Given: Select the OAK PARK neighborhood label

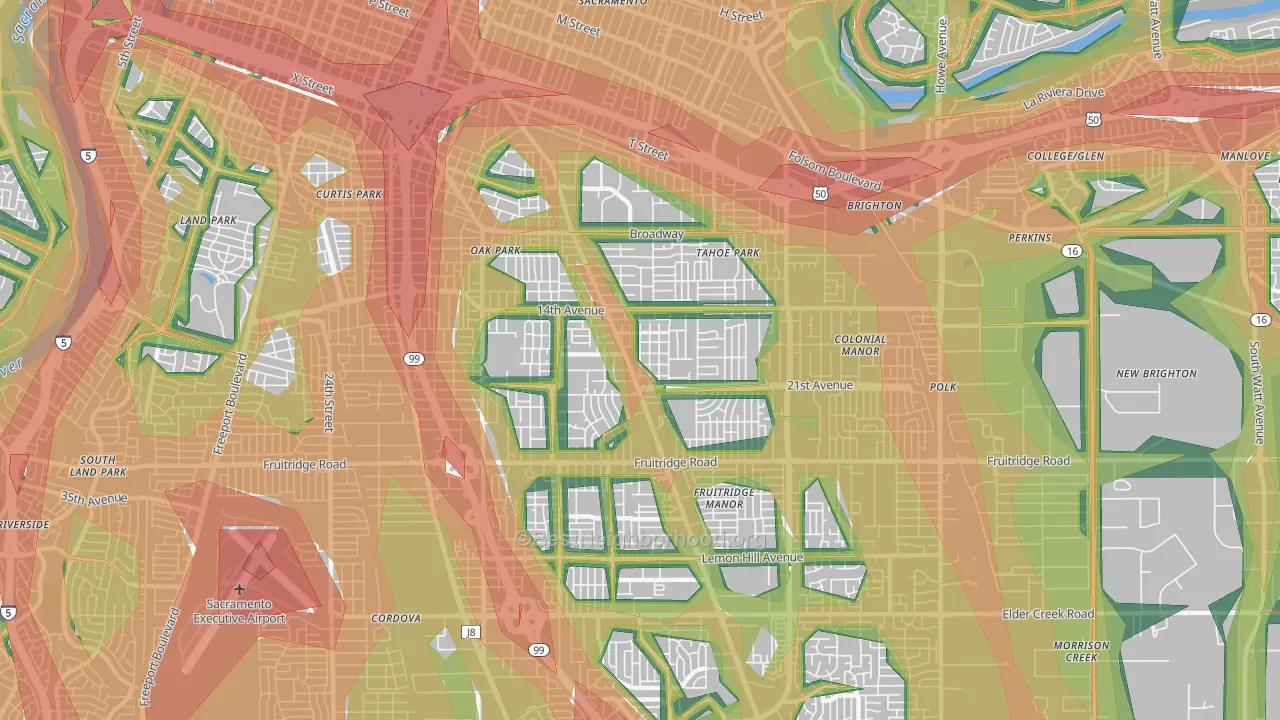Looking at the screenshot, I should click(x=496, y=251).
